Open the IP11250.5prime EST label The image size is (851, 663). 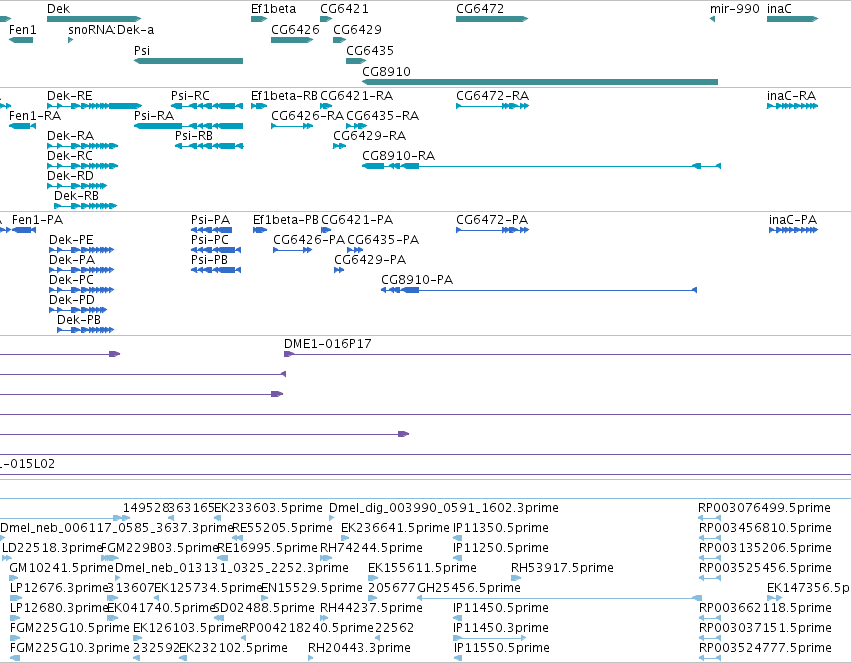point(500,548)
